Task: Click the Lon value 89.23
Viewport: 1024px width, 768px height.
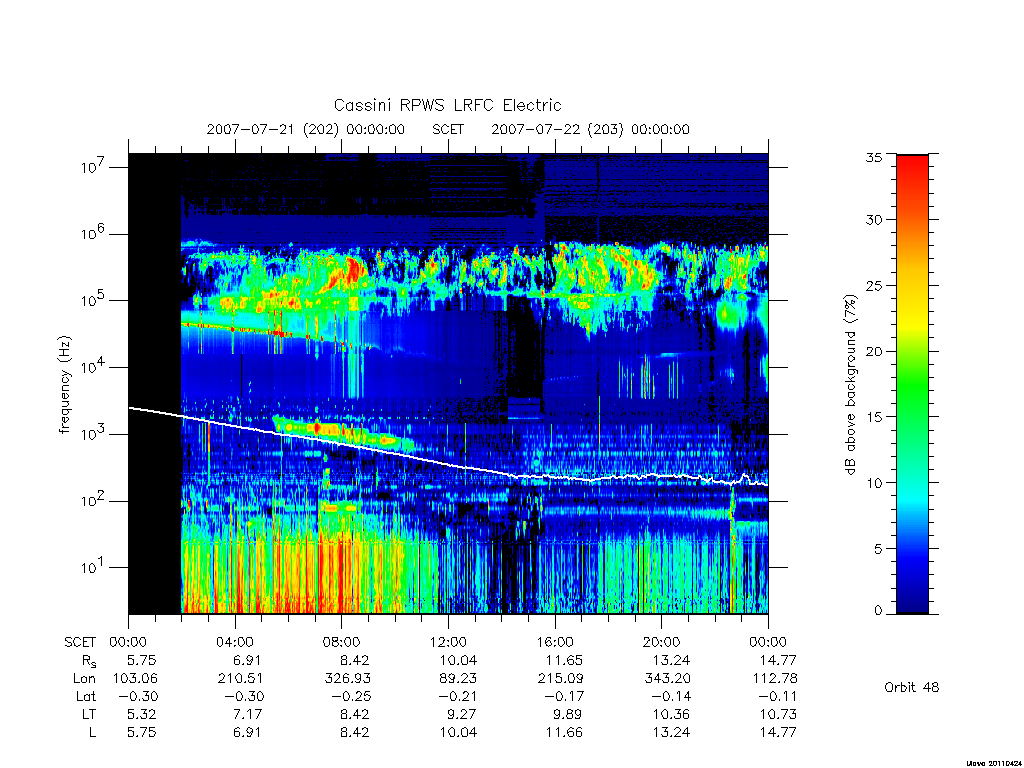Action: coord(458,679)
